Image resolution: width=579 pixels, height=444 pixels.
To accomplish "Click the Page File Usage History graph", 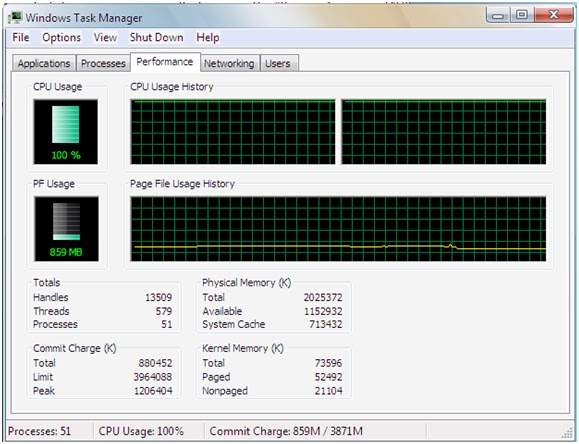I will (x=338, y=229).
